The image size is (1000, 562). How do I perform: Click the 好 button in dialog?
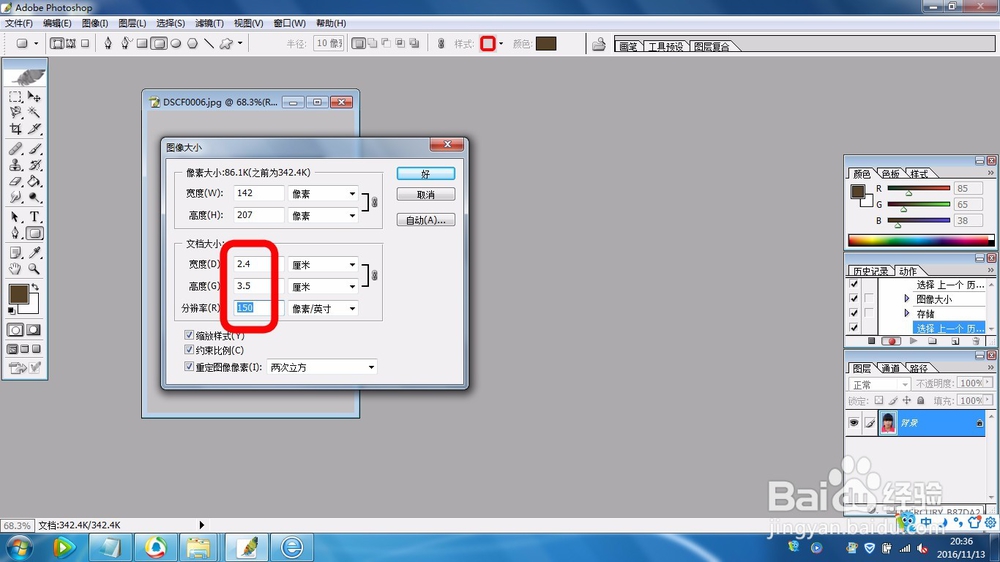(425, 174)
